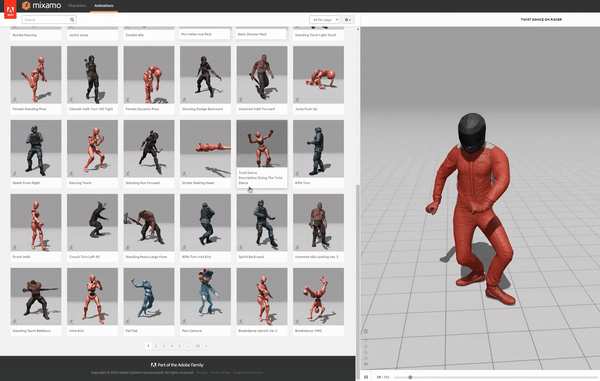Select Standing Run Forward thumbnail
The height and width of the screenshot is (381, 600).
[x=149, y=148]
